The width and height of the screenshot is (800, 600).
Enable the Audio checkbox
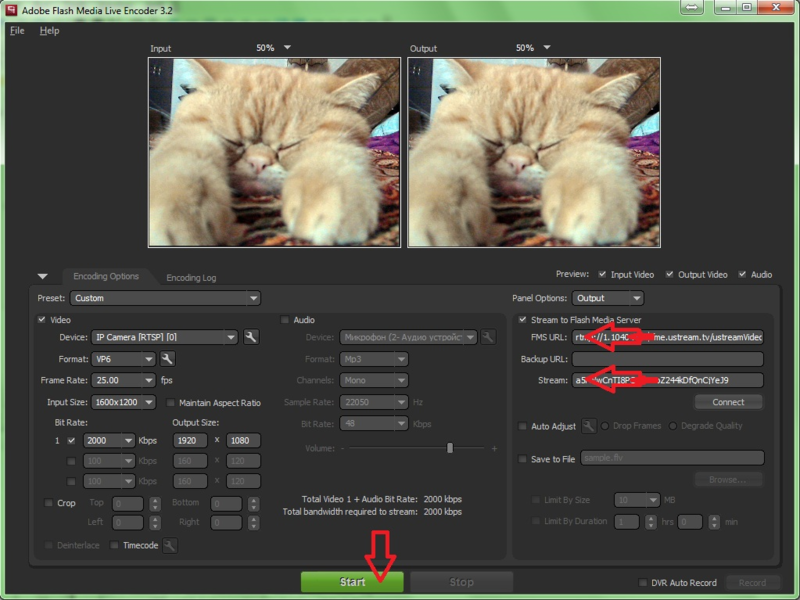(285, 320)
